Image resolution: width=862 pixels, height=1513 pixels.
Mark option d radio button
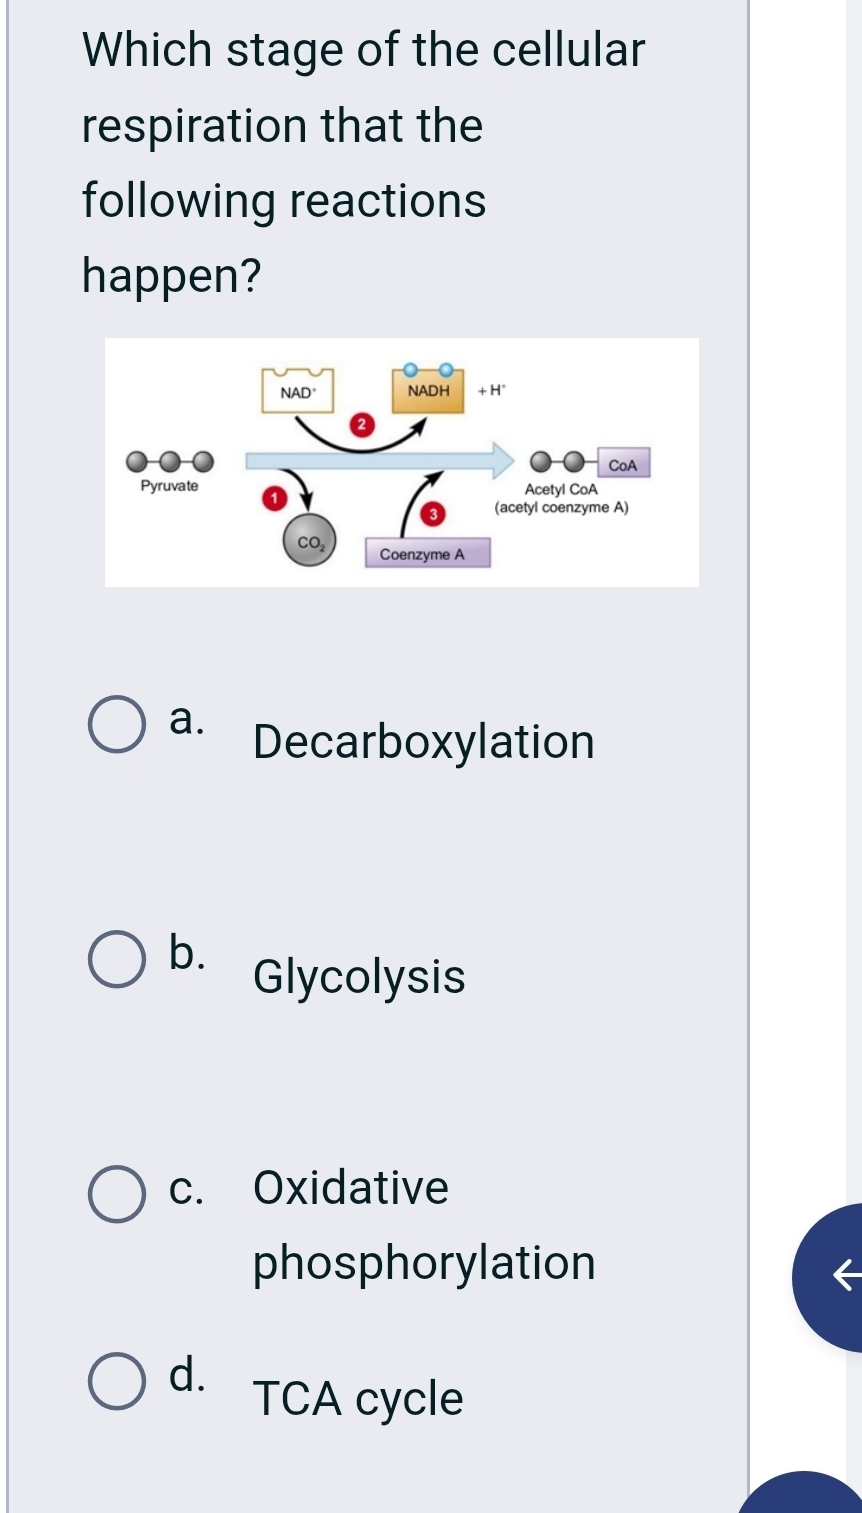(116, 1382)
